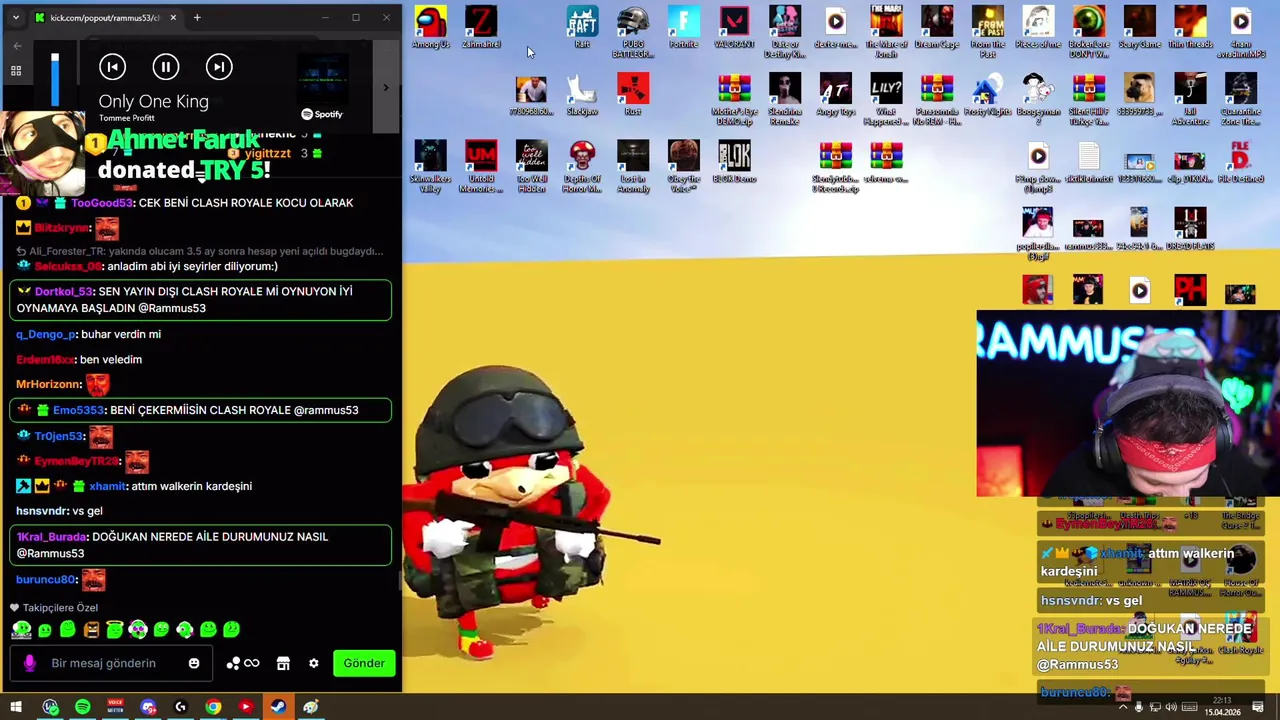Launch VALORANT desktop shortcut
This screenshot has width=1280, height=720.
pyautogui.click(x=734, y=28)
